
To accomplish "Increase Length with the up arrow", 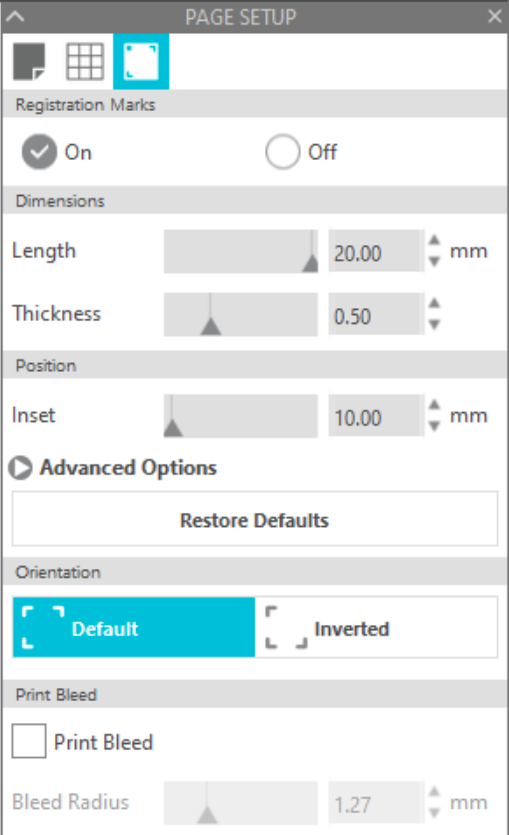I will [x=434, y=240].
